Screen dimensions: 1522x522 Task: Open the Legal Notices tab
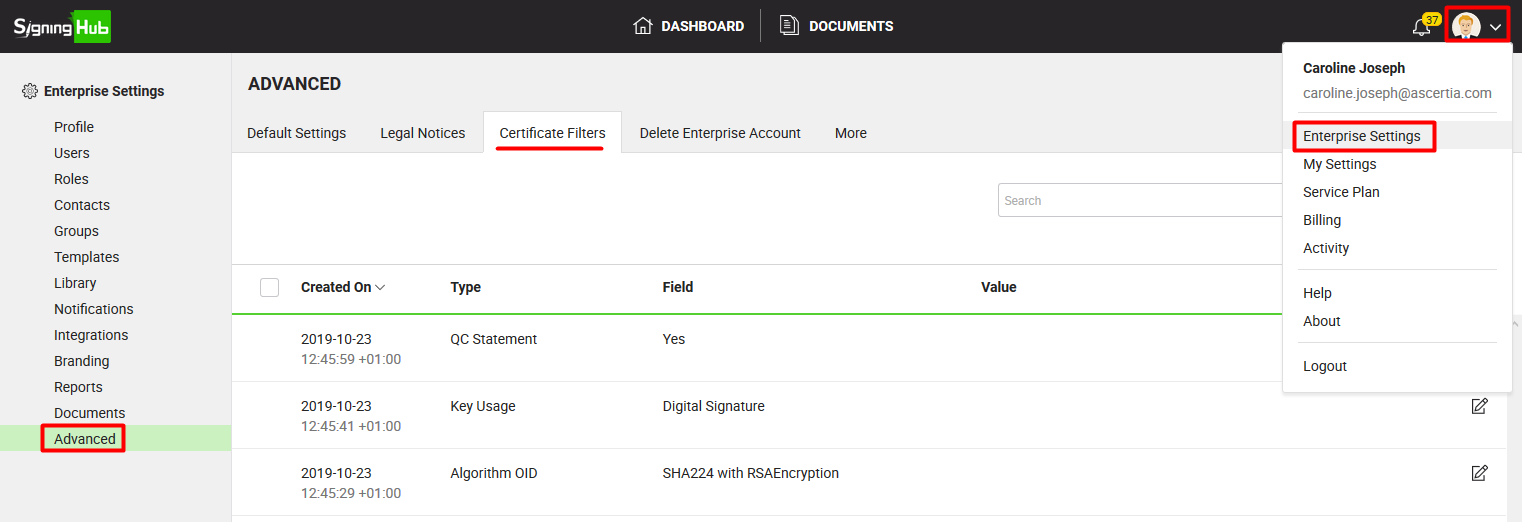coord(422,133)
